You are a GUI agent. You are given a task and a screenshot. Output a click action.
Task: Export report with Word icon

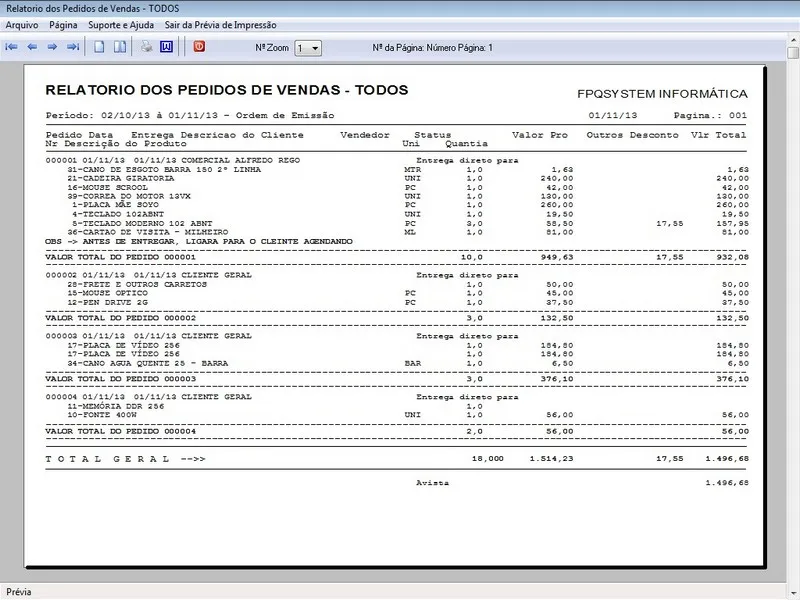166,47
